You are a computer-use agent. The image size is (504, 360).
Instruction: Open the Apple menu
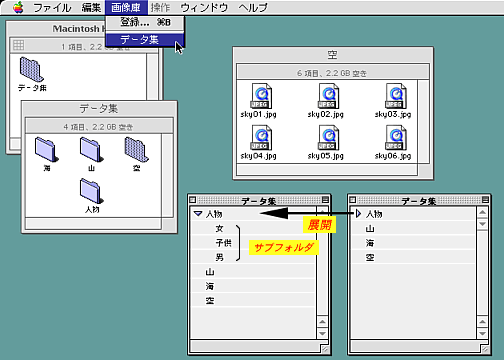[18, 7]
